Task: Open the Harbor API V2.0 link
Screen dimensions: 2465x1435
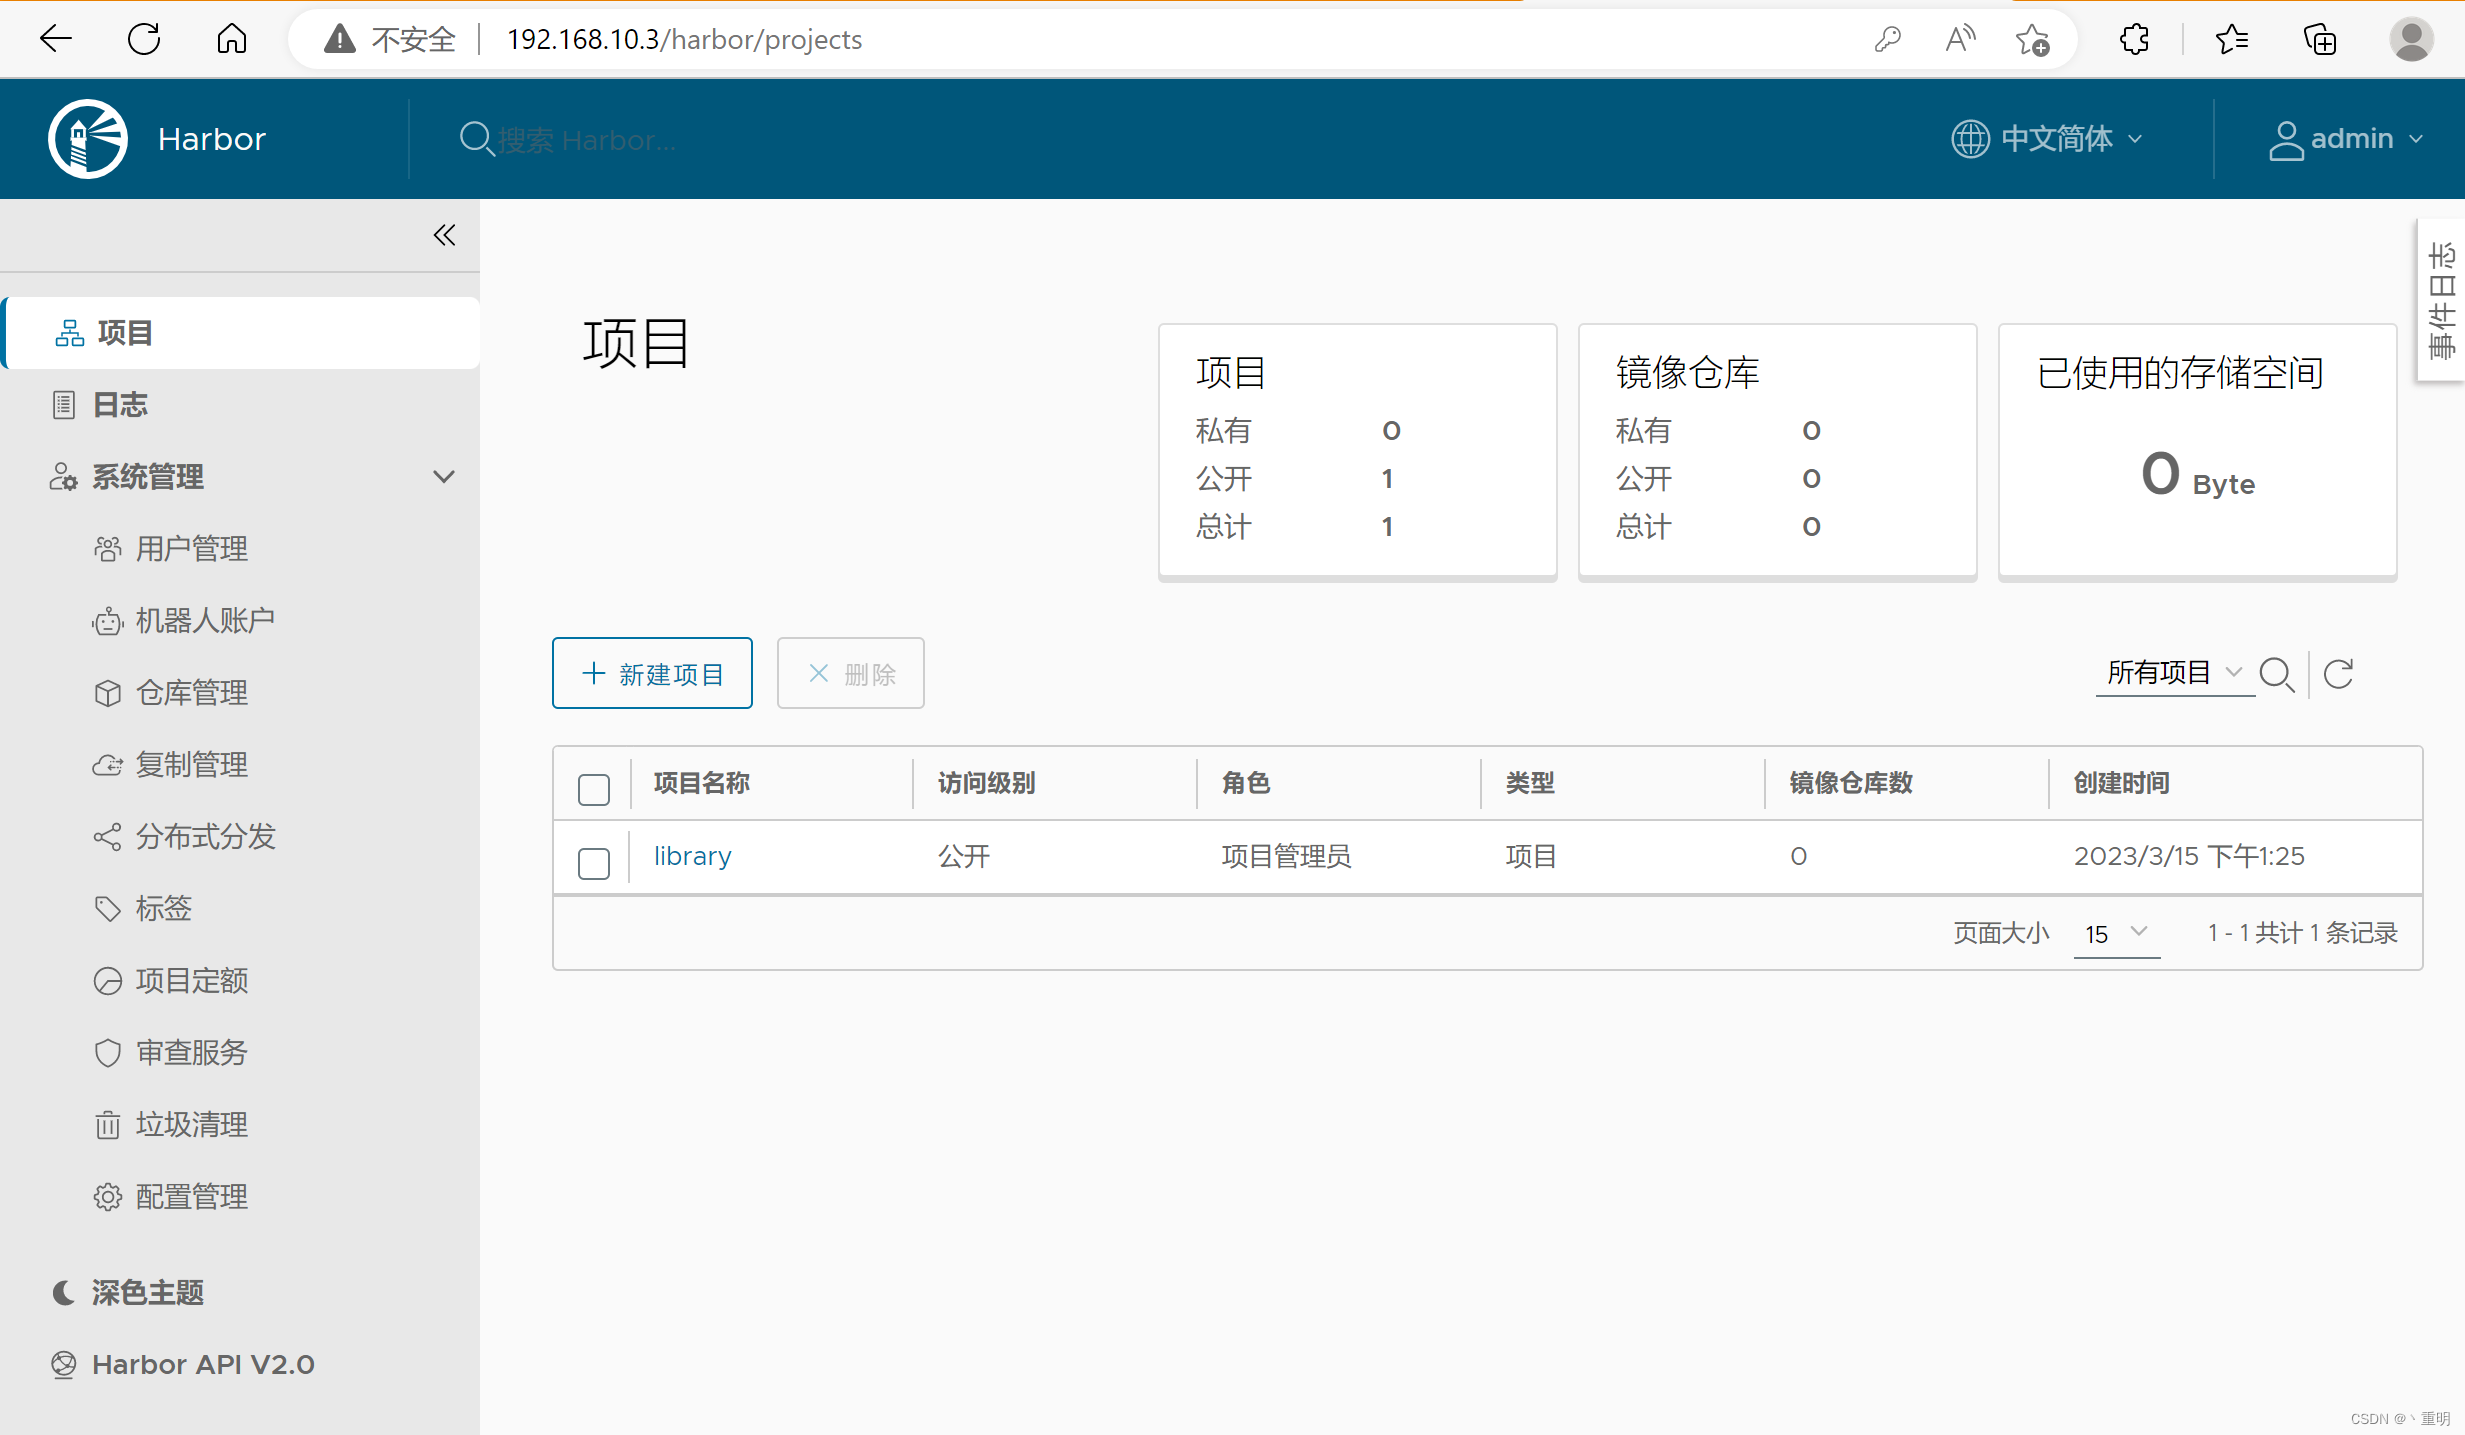Action: 183,1364
